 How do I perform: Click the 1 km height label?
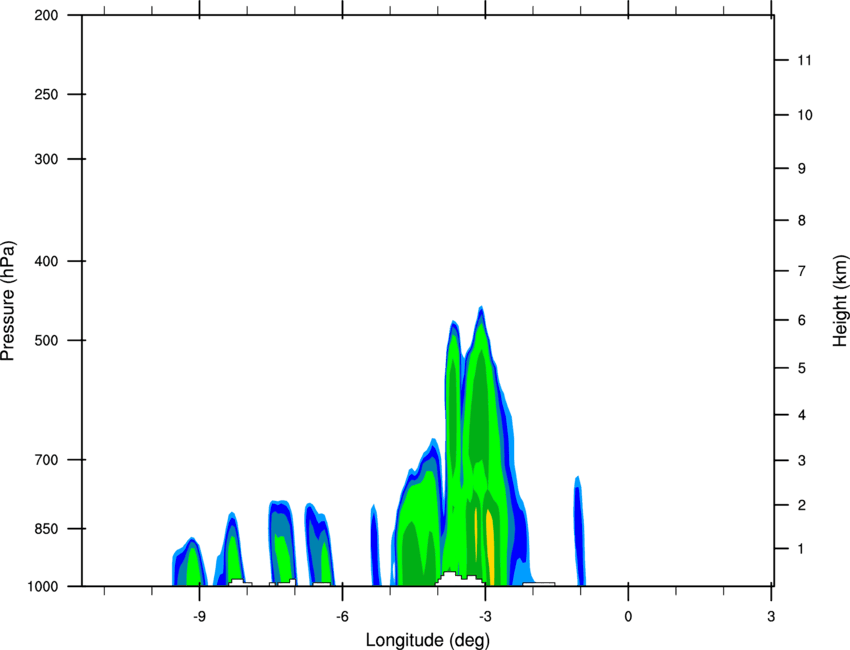[x=802, y=549]
